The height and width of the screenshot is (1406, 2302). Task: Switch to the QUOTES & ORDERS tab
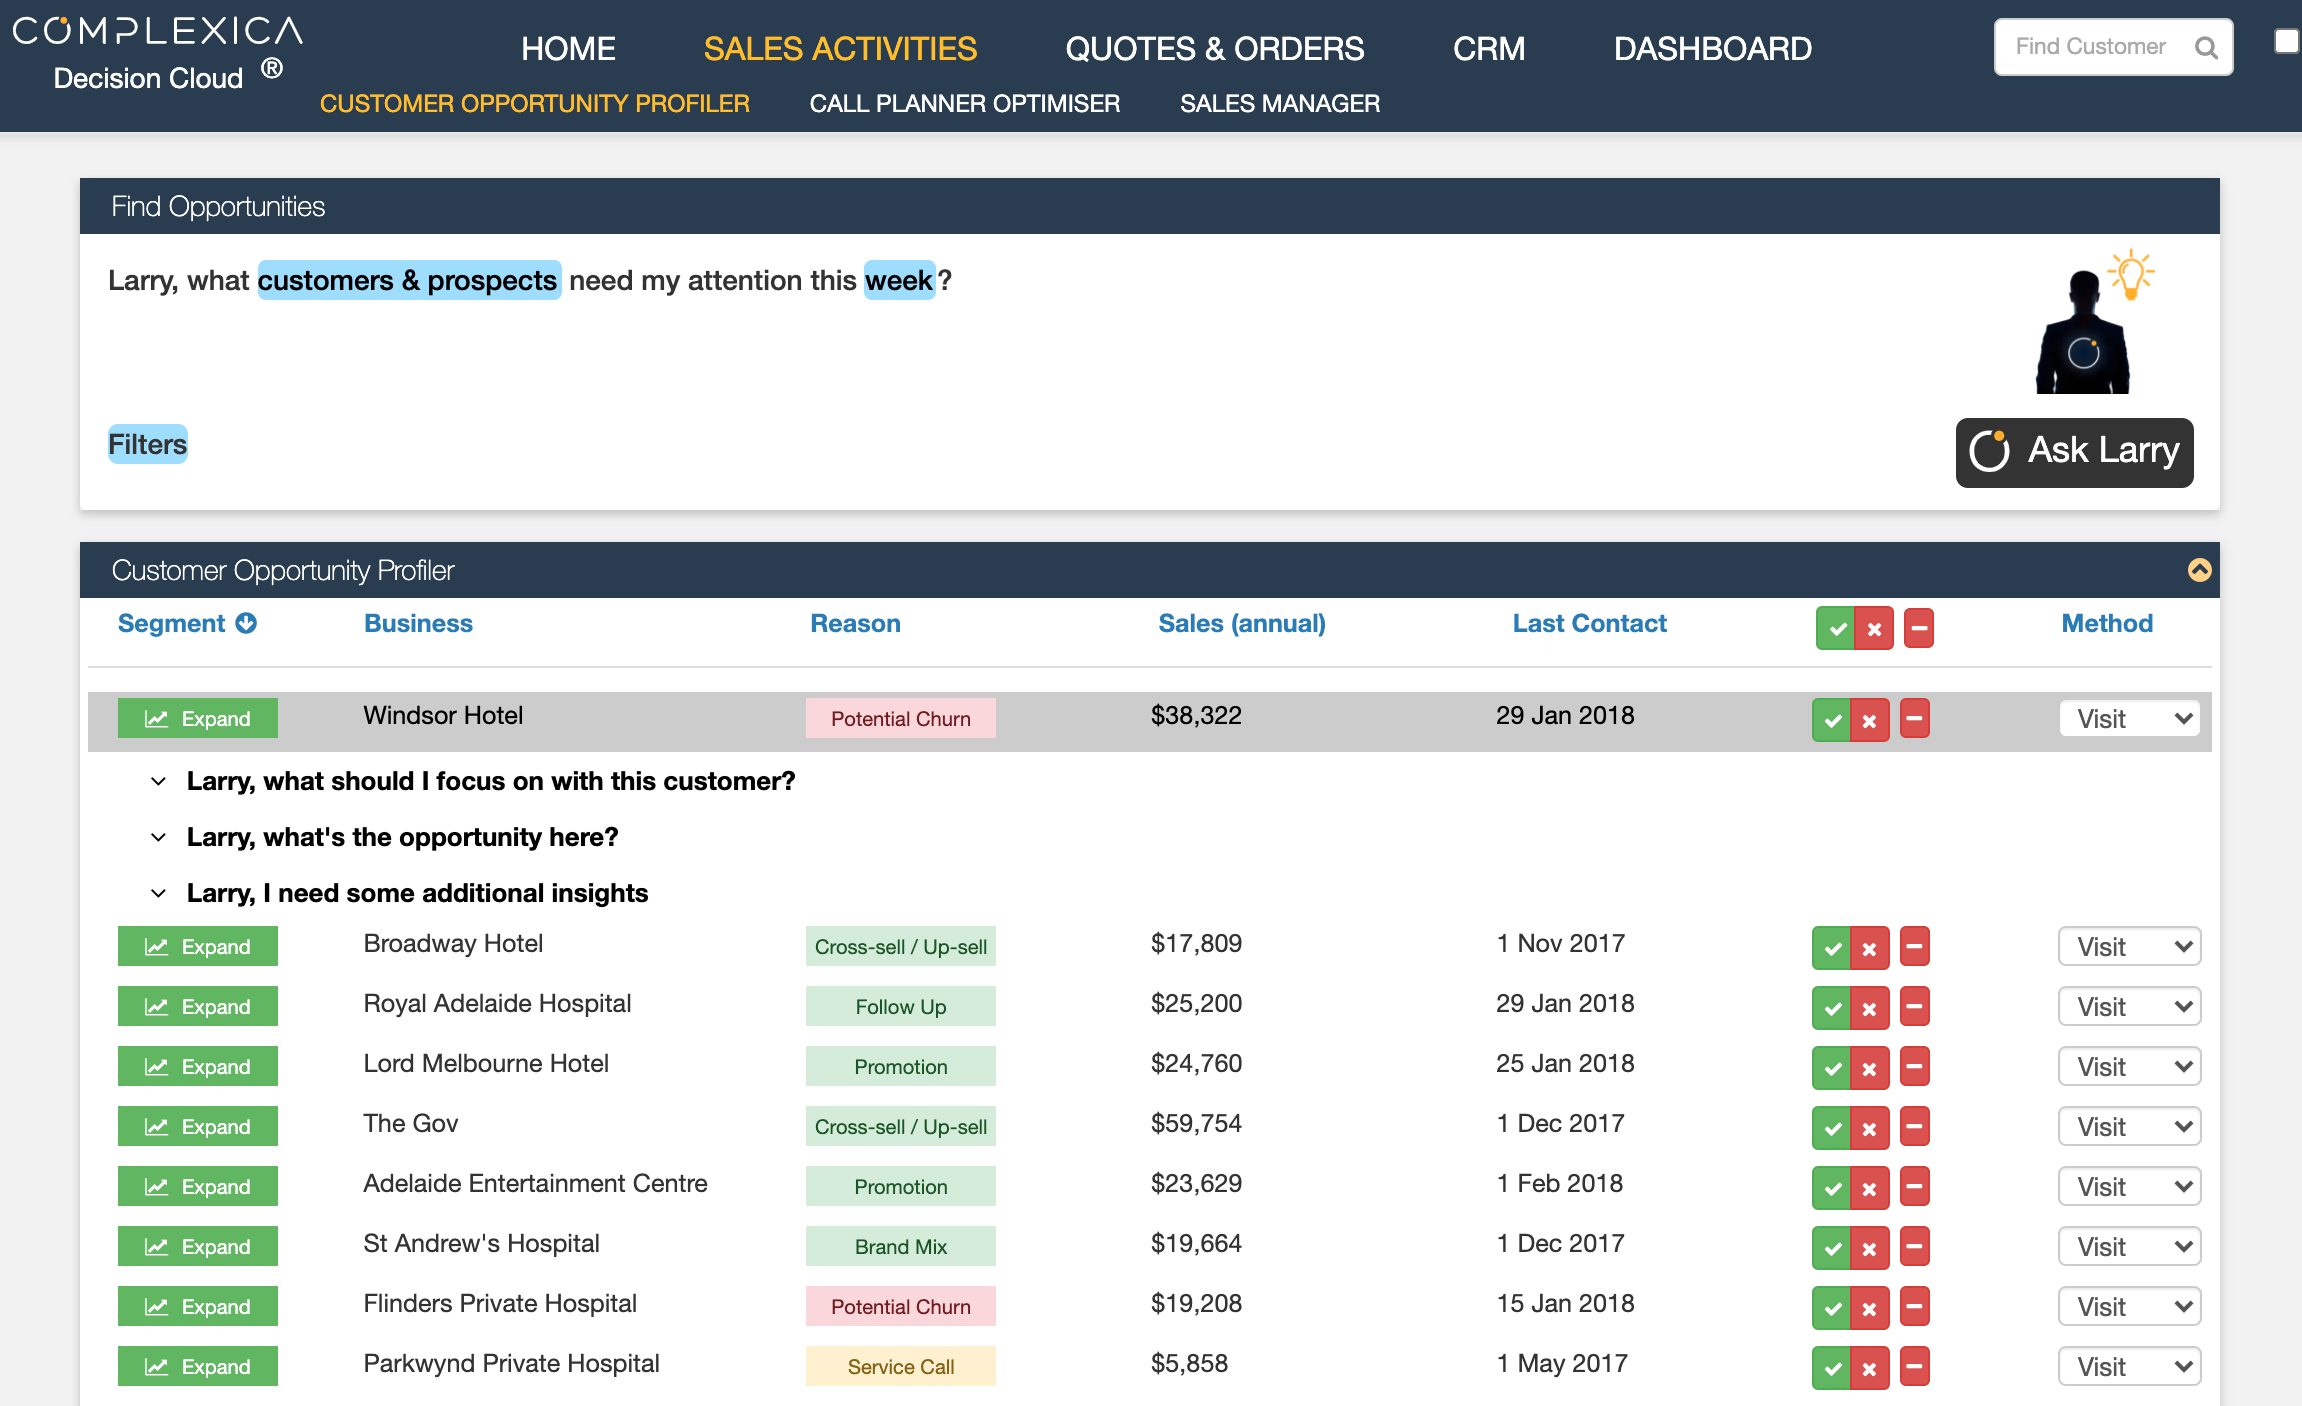pos(1214,48)
